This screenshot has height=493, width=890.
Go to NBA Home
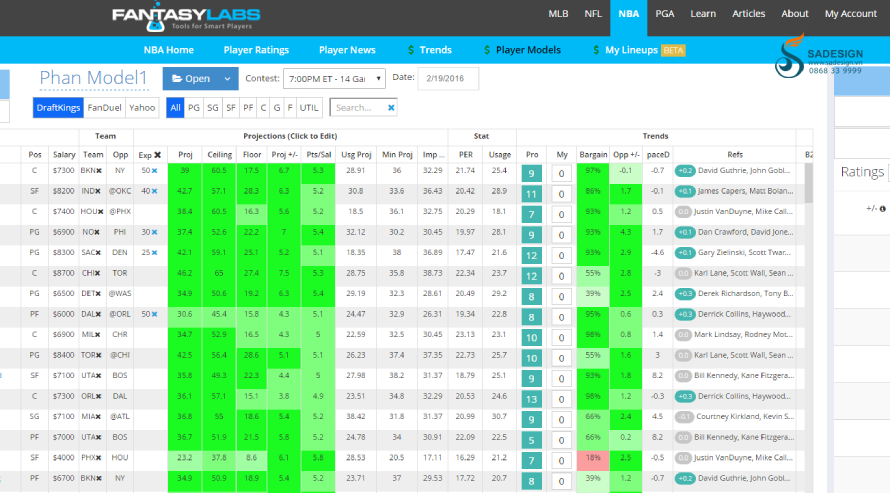[169, 50]
